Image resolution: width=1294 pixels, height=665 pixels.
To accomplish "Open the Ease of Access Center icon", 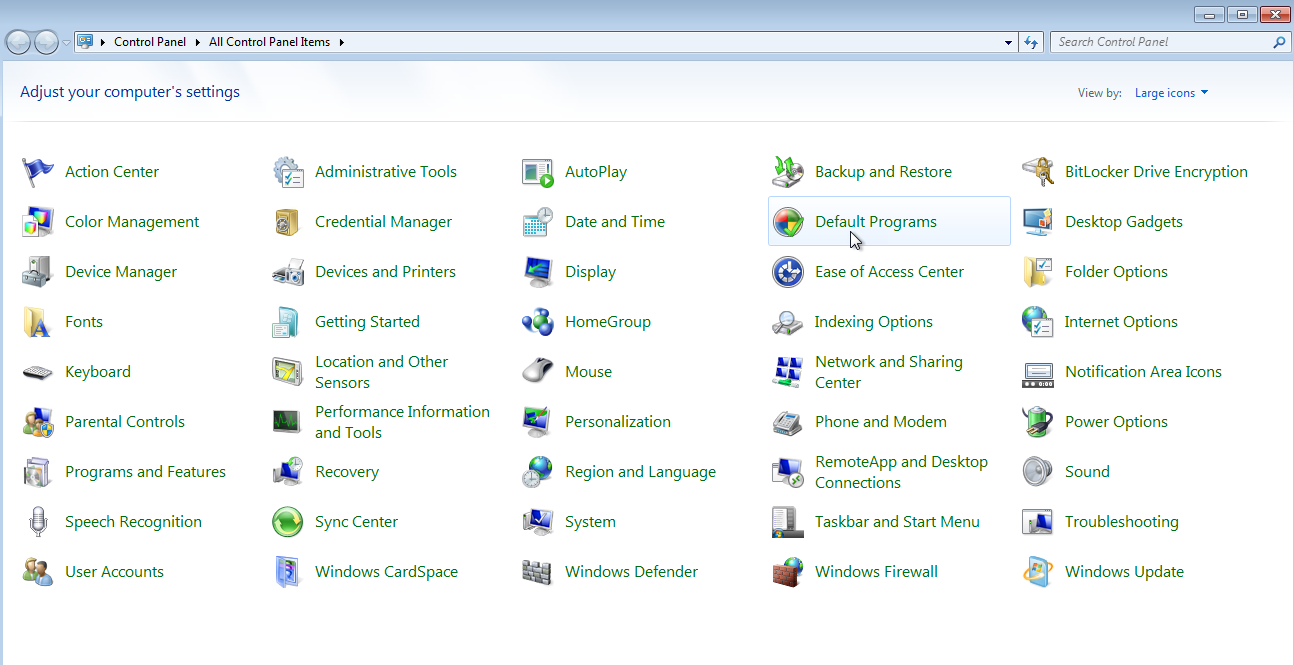I will 788,272.
